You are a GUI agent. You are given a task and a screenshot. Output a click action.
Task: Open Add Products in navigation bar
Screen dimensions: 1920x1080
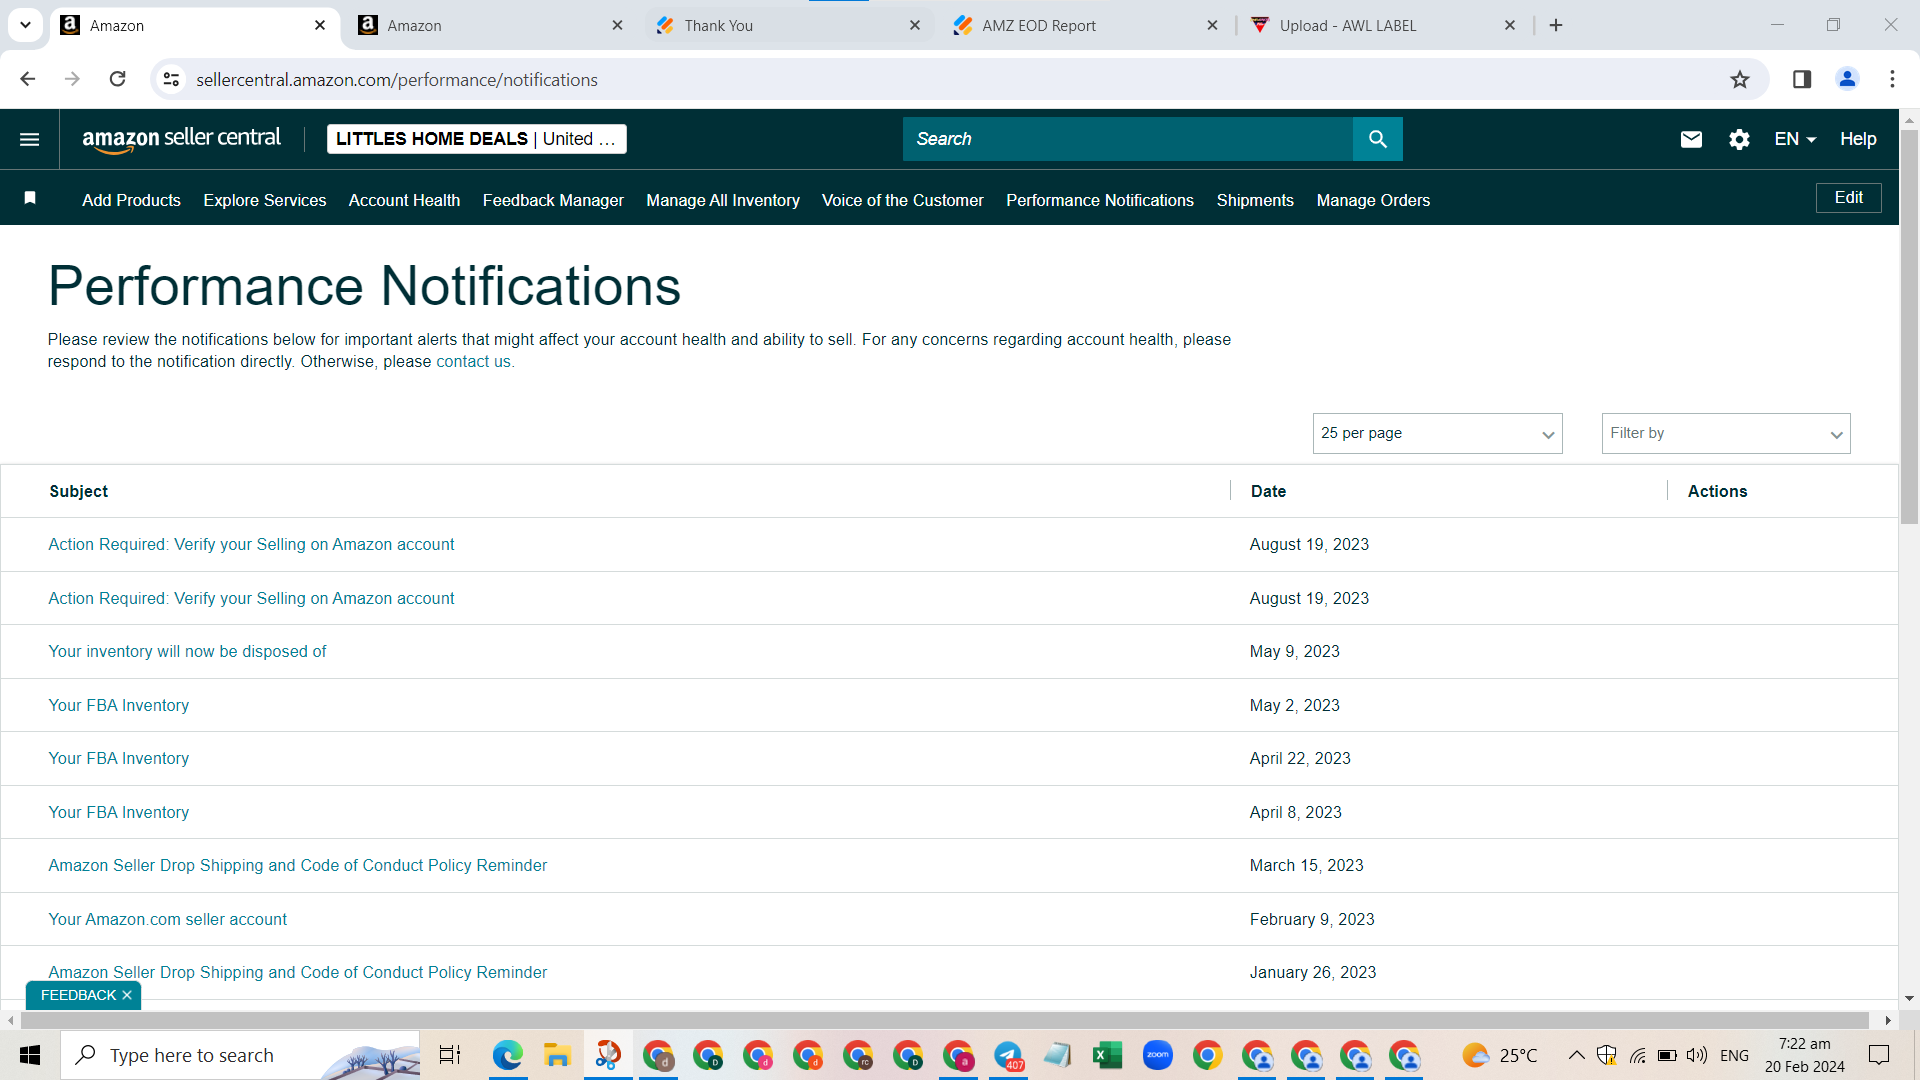[x=131, y=200]
